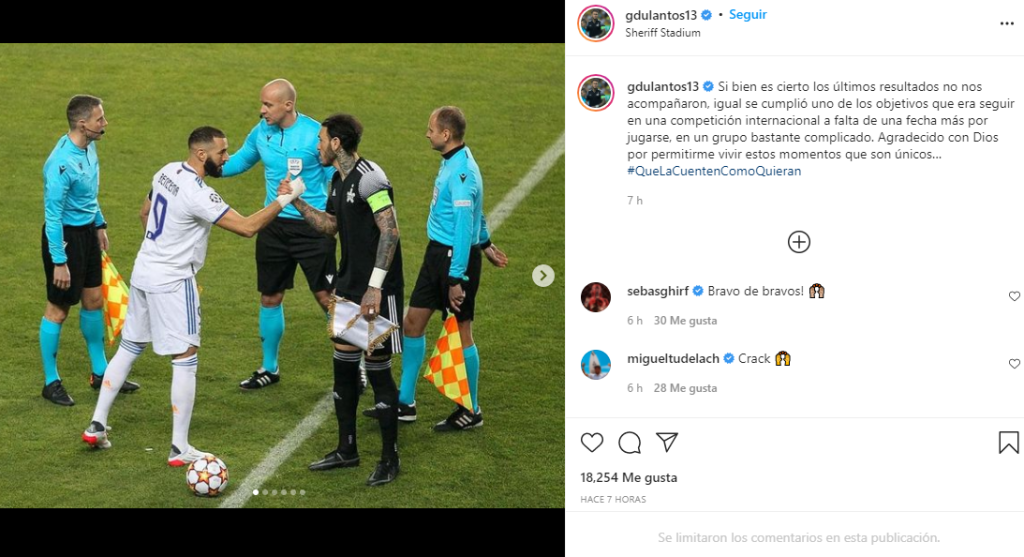The image size is (1024, 557).
Task: View the 30 Me gusta on sebasghirf's comment
Action: 685,321
